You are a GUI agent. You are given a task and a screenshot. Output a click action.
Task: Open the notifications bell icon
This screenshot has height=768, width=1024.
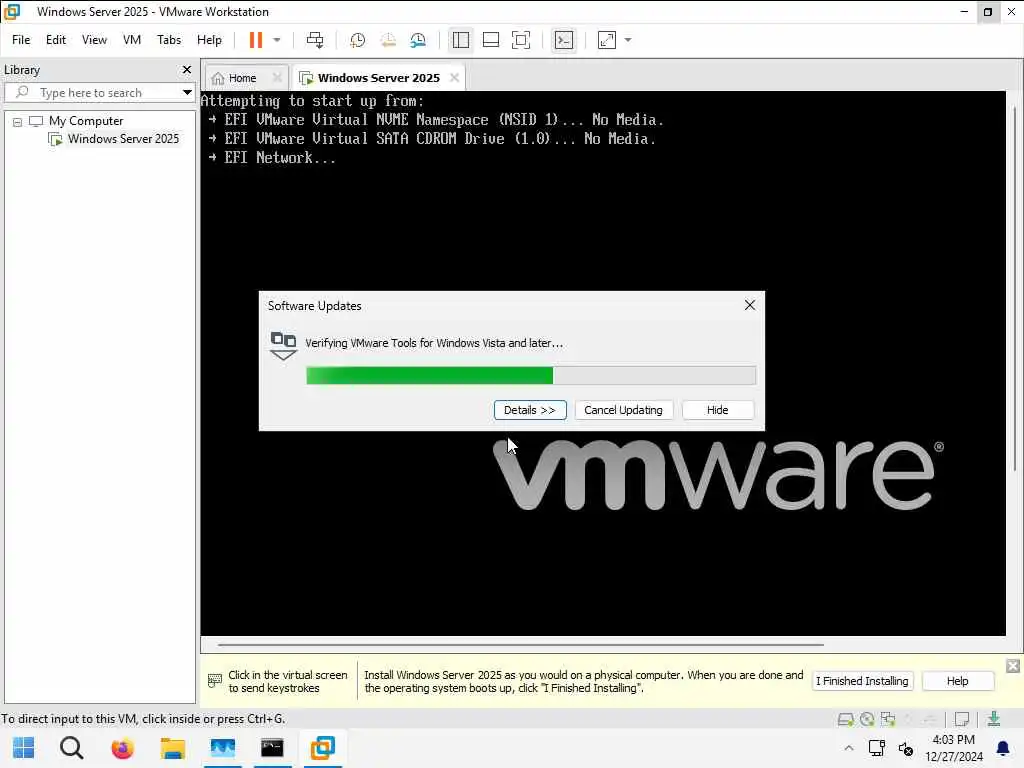[x=1002, y=748]
